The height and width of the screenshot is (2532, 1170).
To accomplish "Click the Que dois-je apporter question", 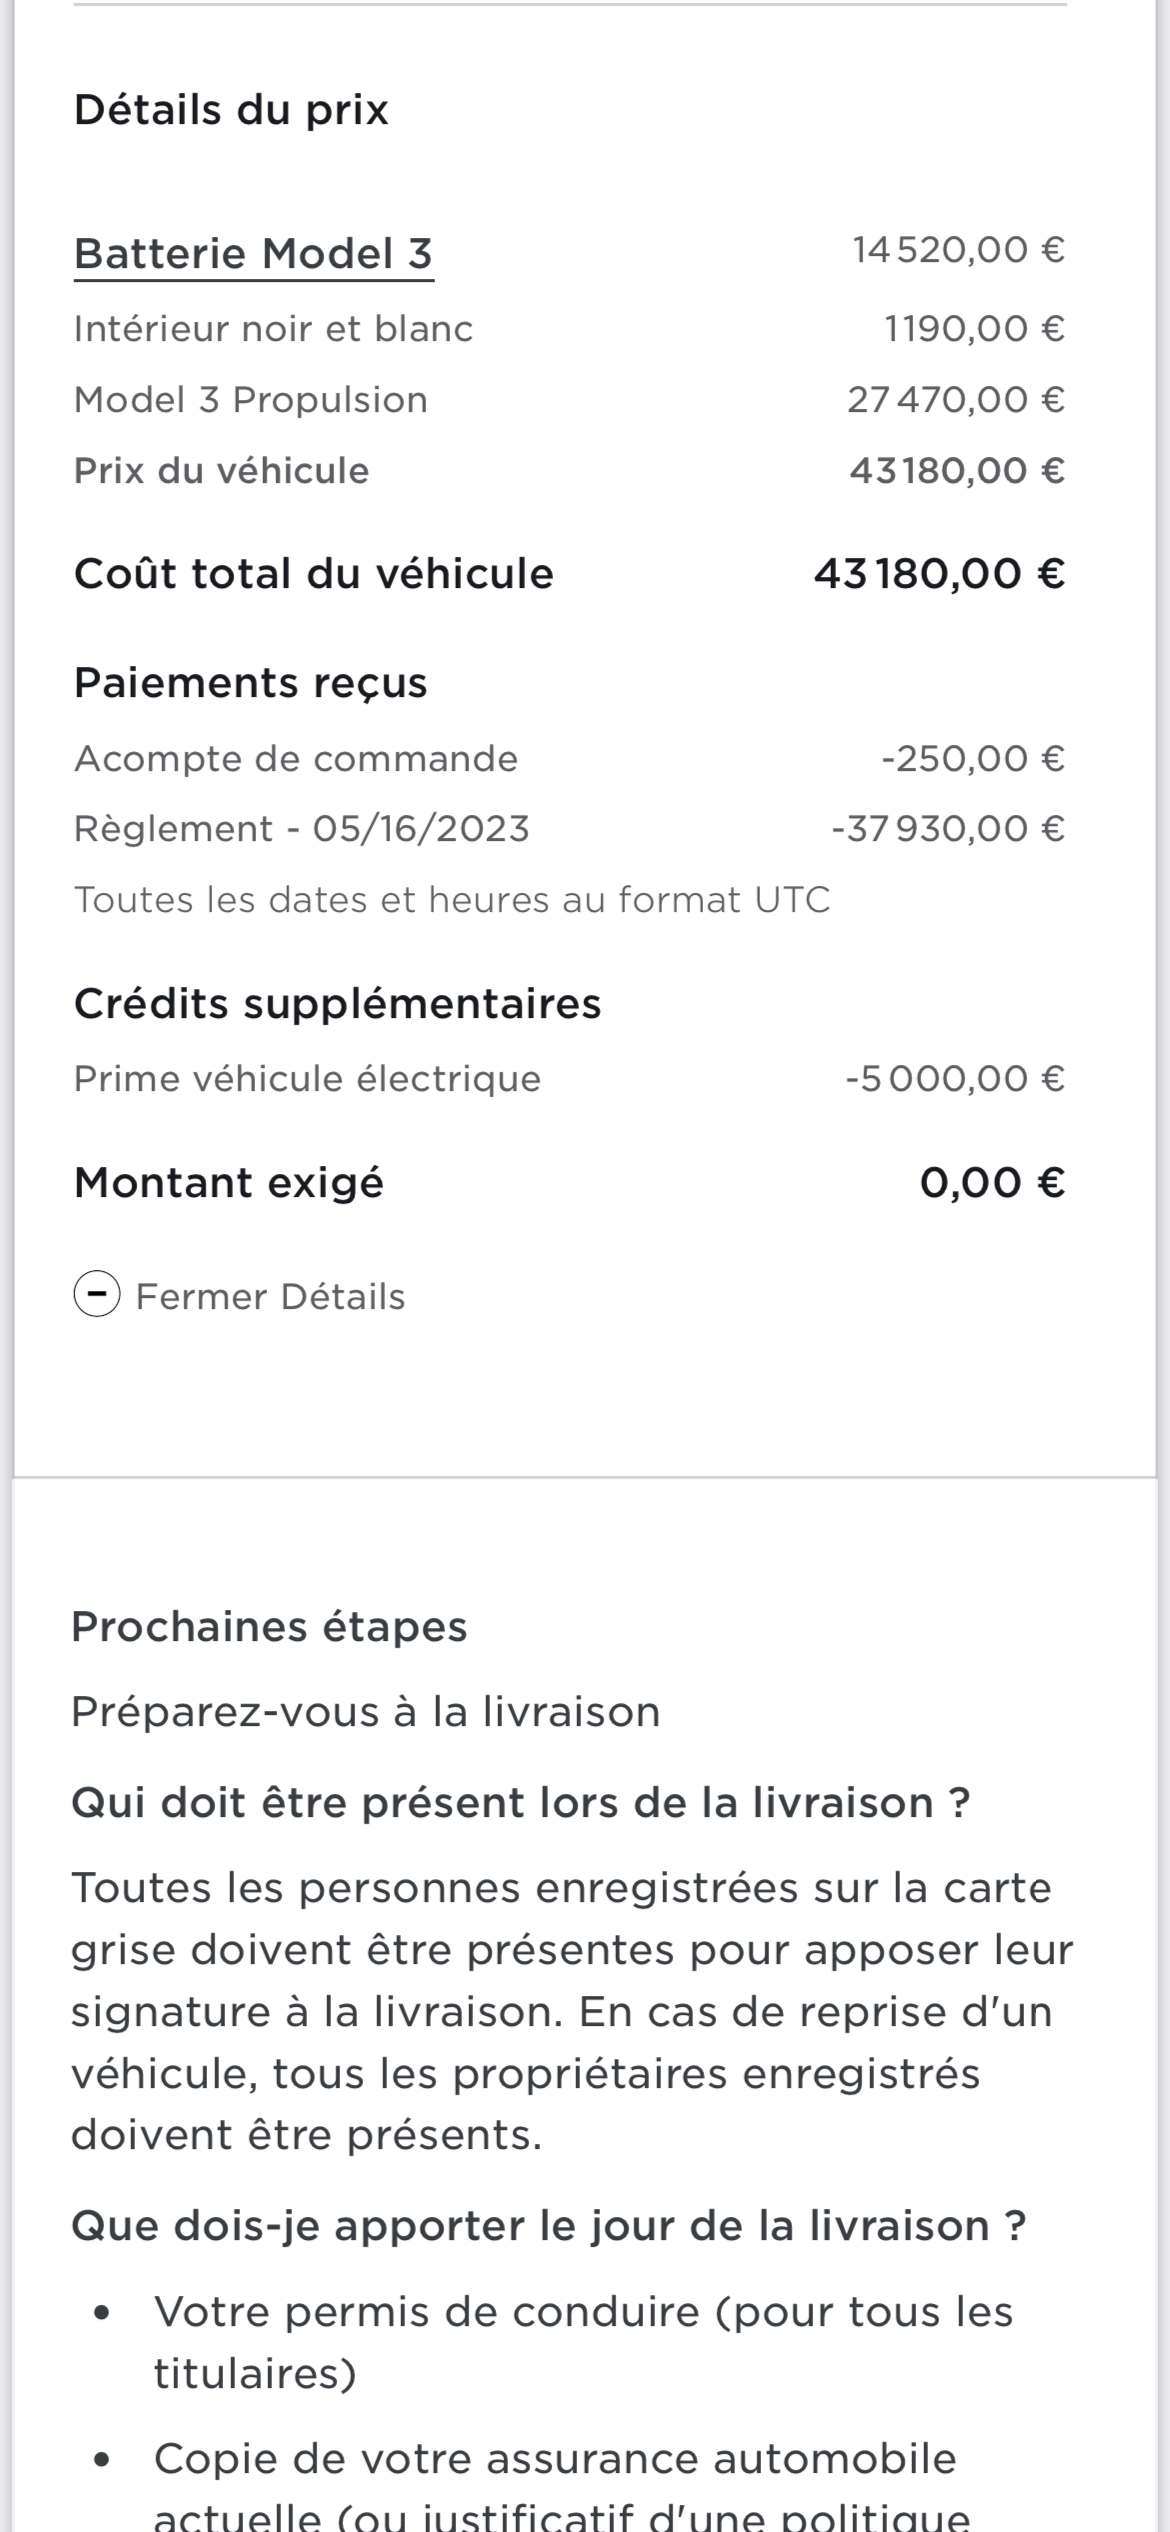I will pos(548,2226).
